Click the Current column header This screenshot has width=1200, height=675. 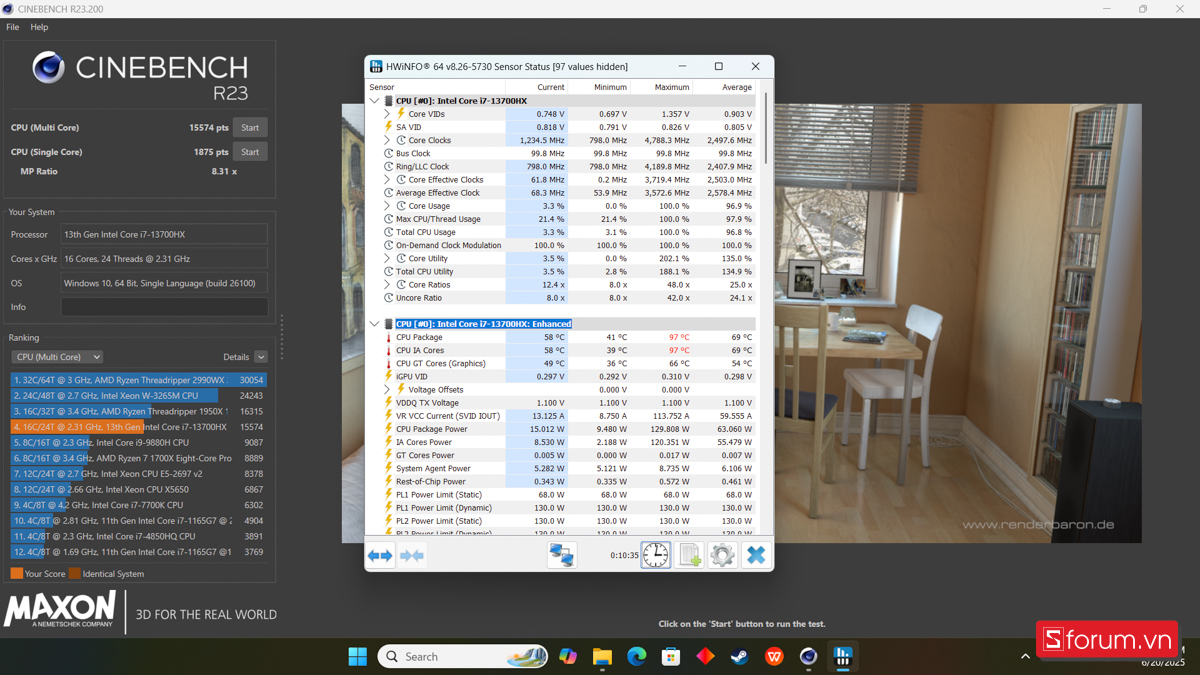click(537, 87)
